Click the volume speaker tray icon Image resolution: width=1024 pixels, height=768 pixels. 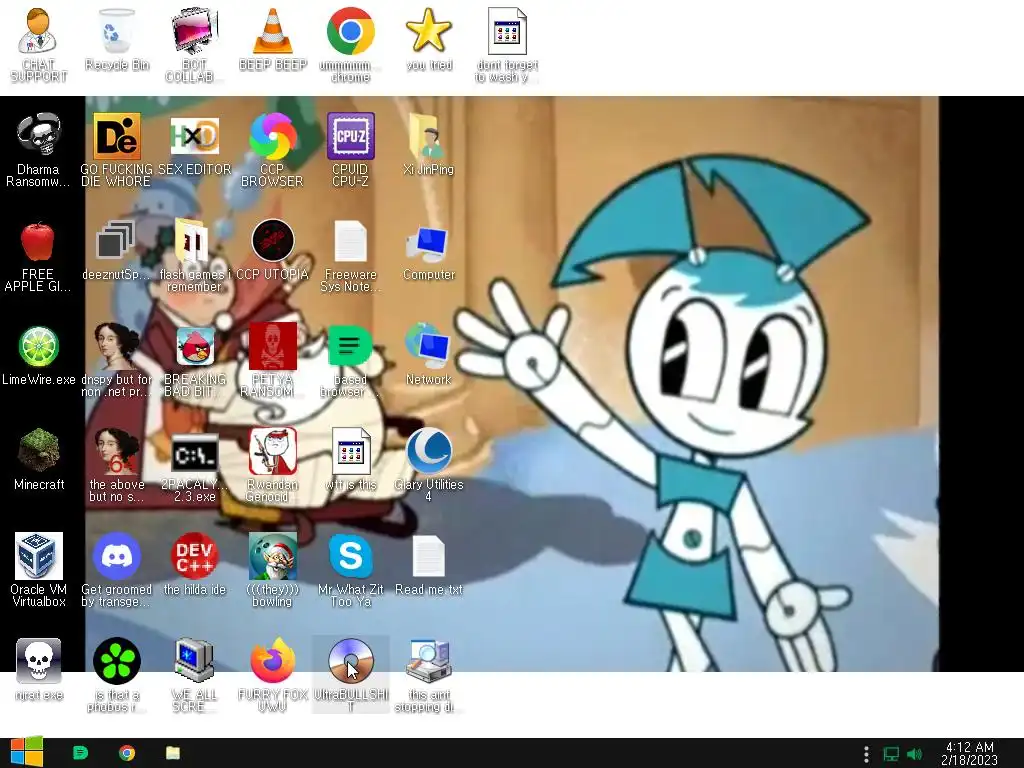pyautogui.click(x=915, y=754)
